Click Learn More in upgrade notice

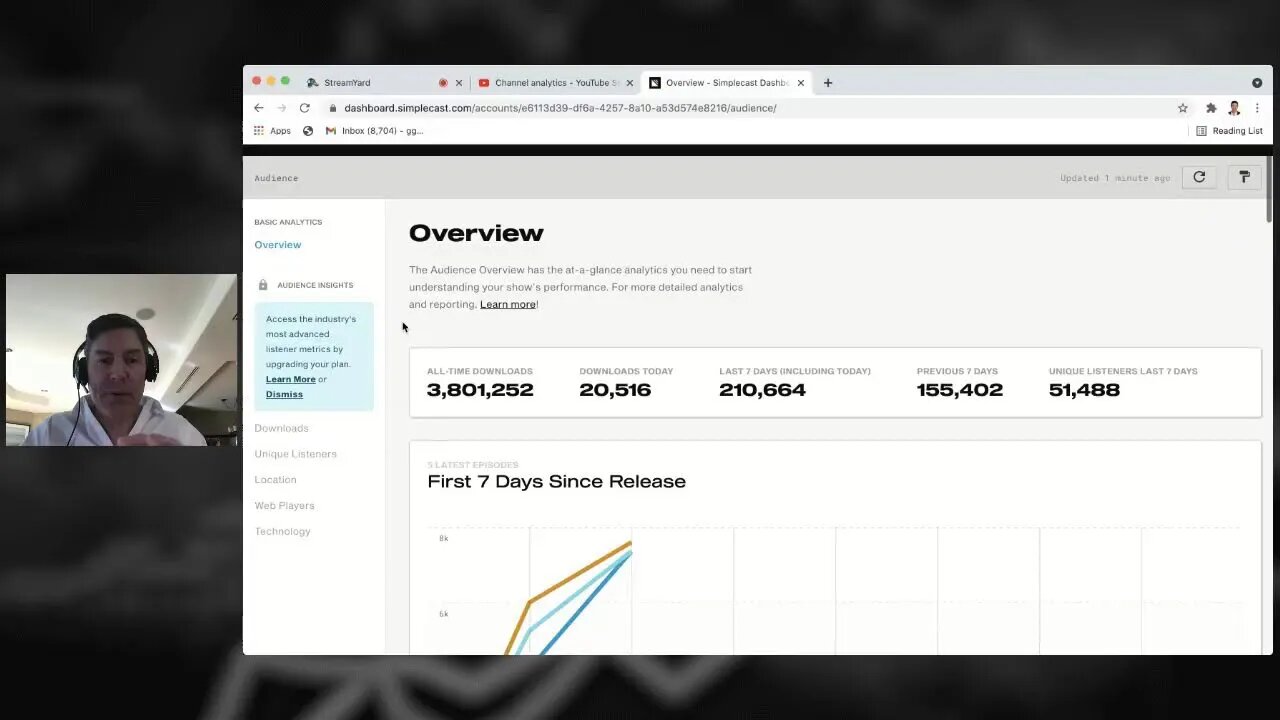click(291, 379)
